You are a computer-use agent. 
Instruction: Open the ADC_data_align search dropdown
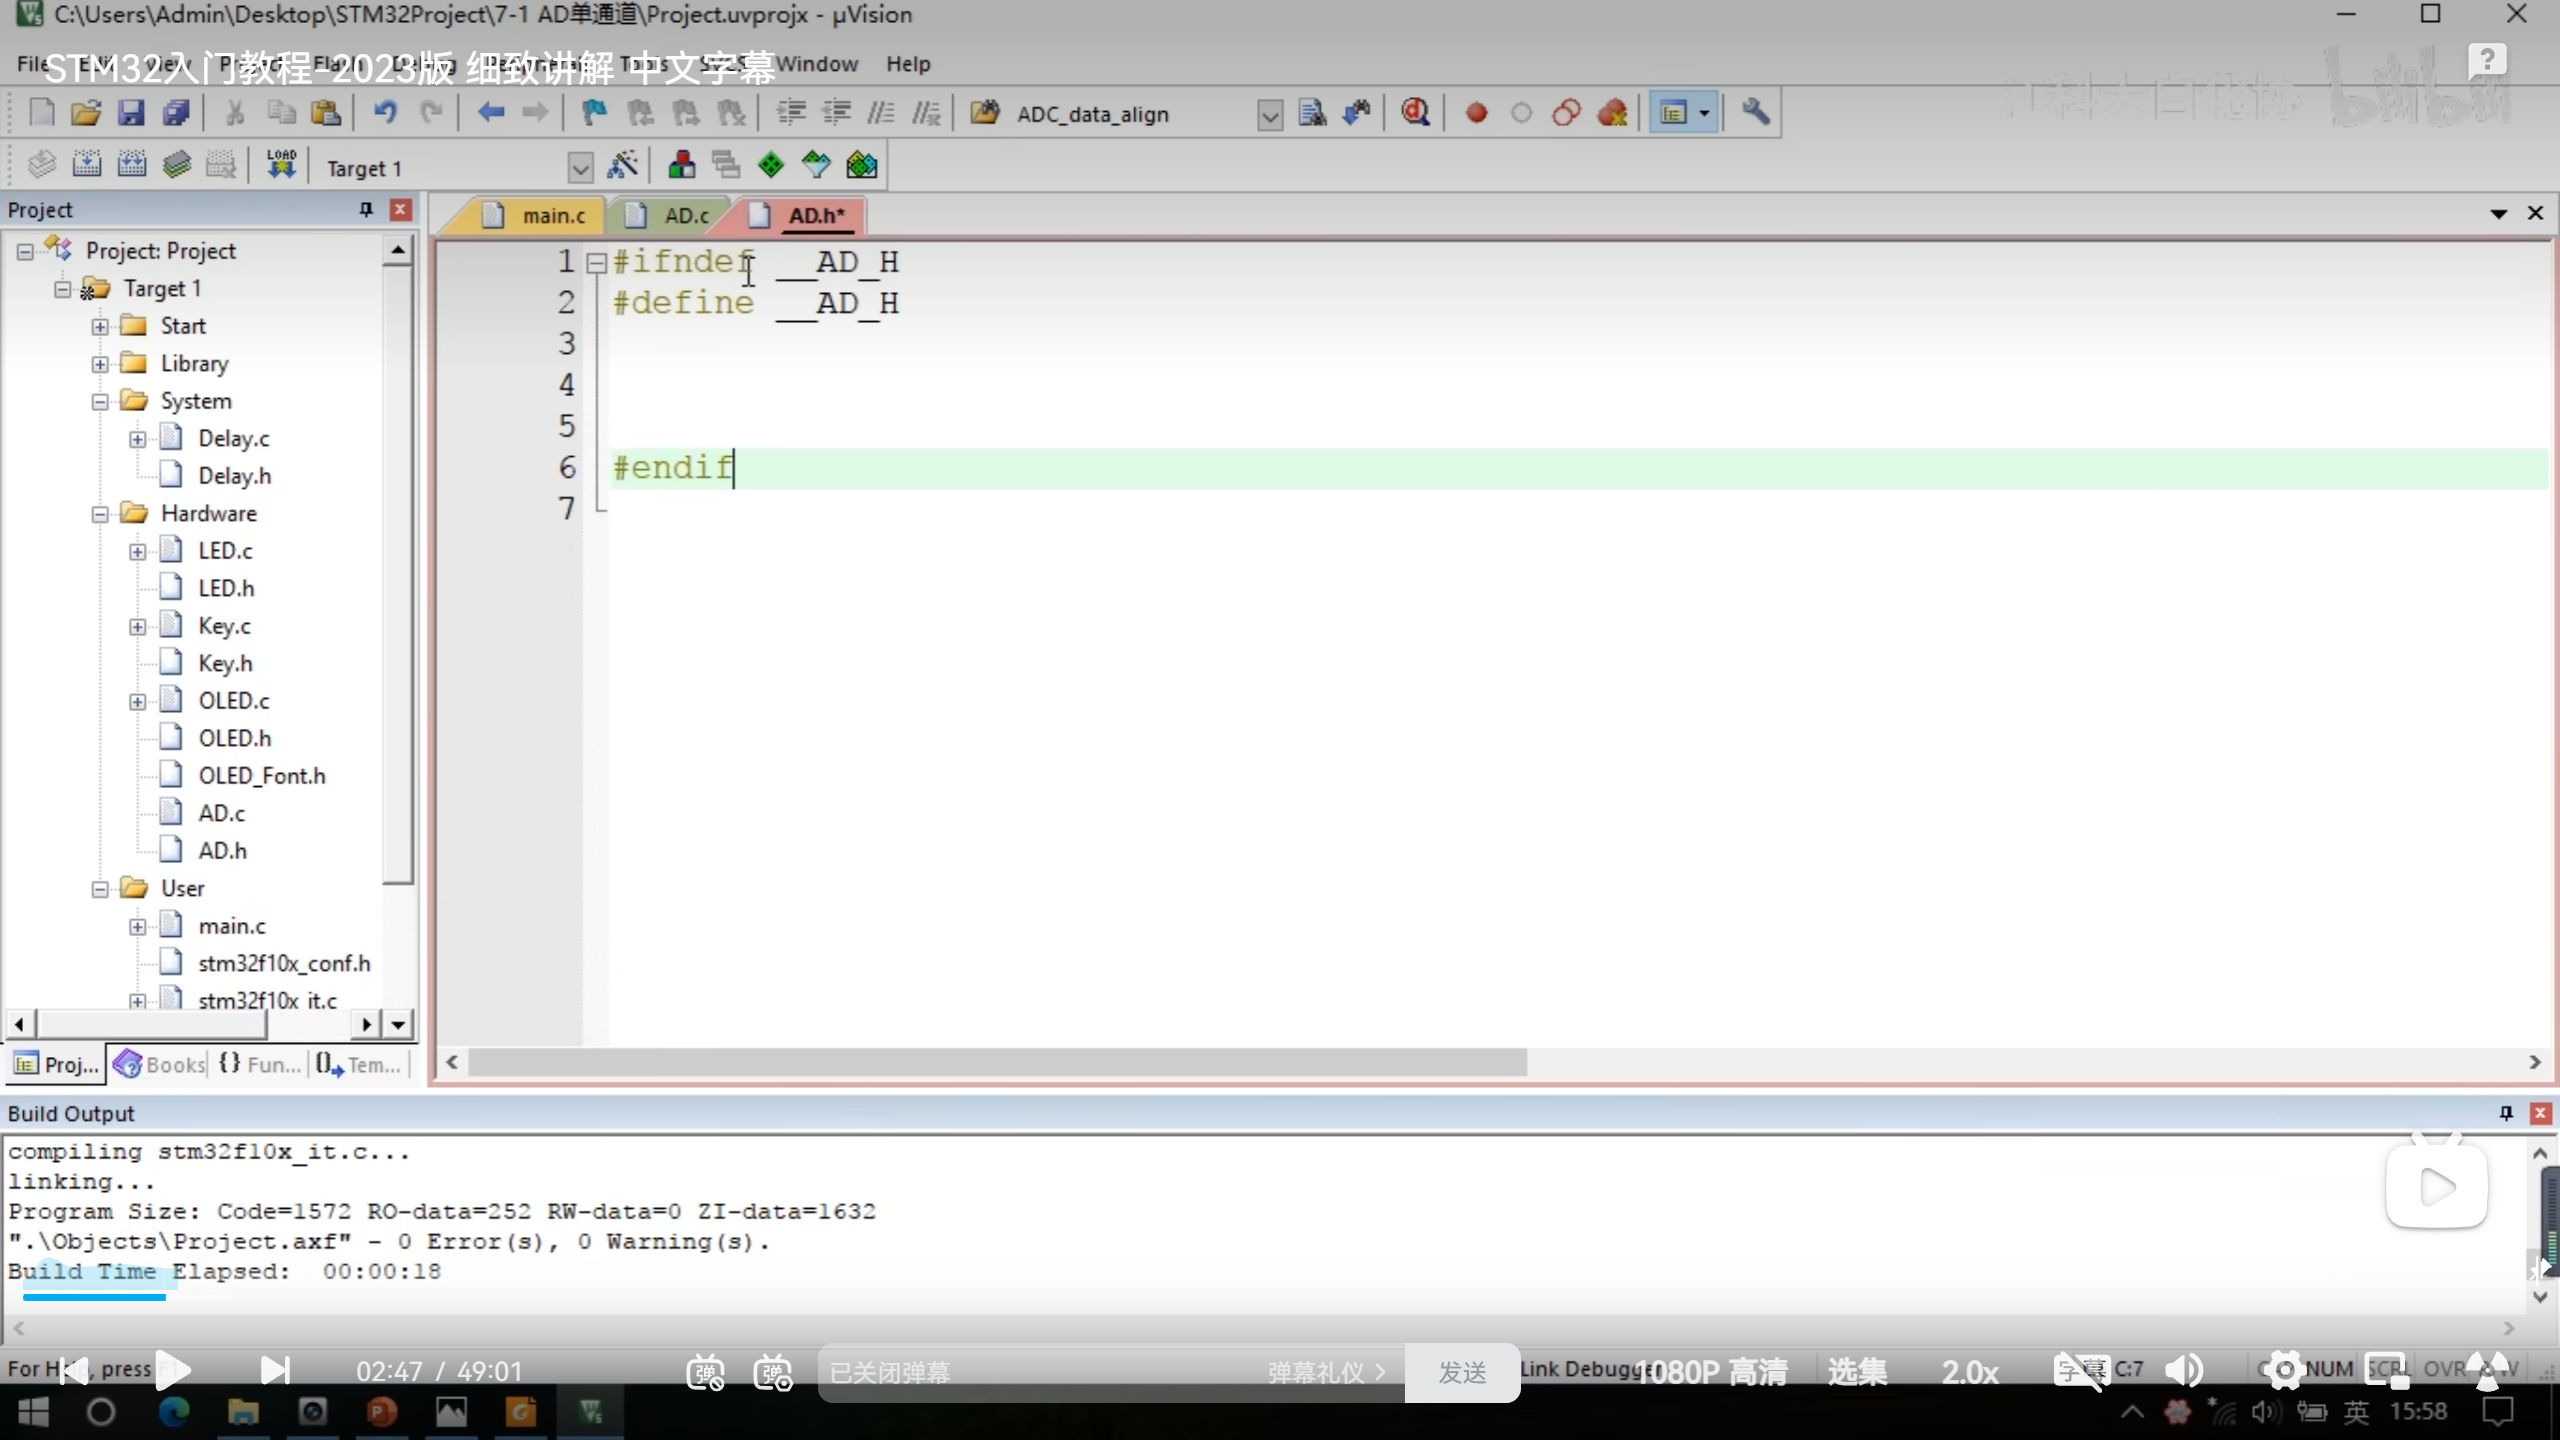click(1269, 115)
